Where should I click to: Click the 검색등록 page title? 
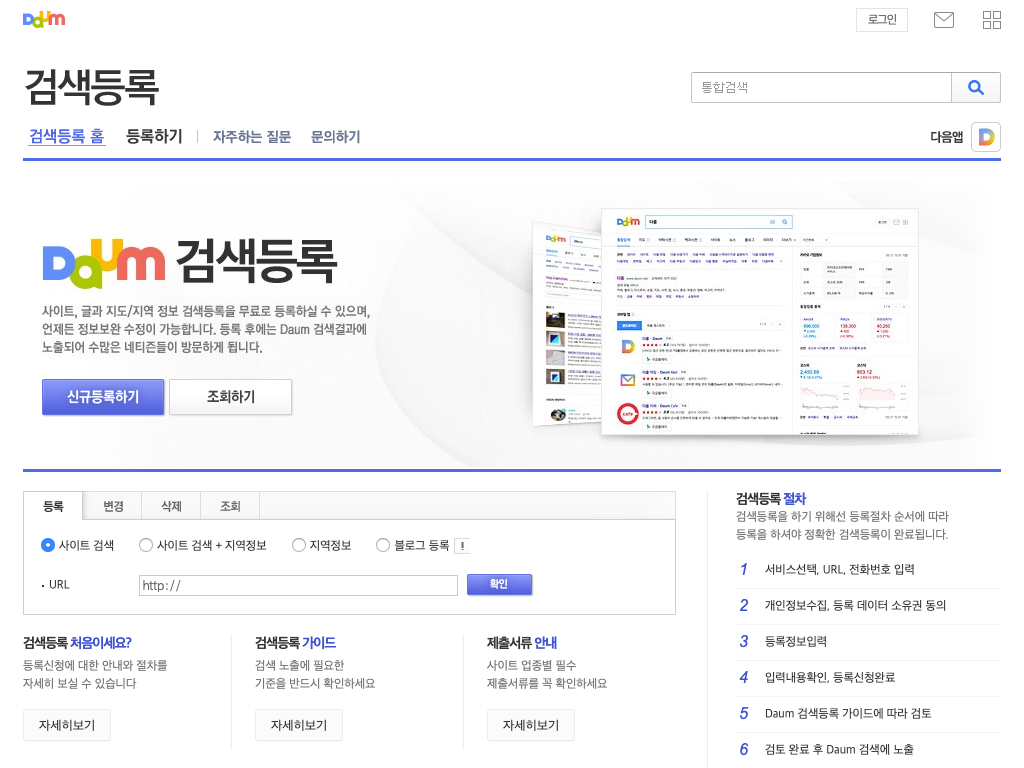click(x=91, y=87)
